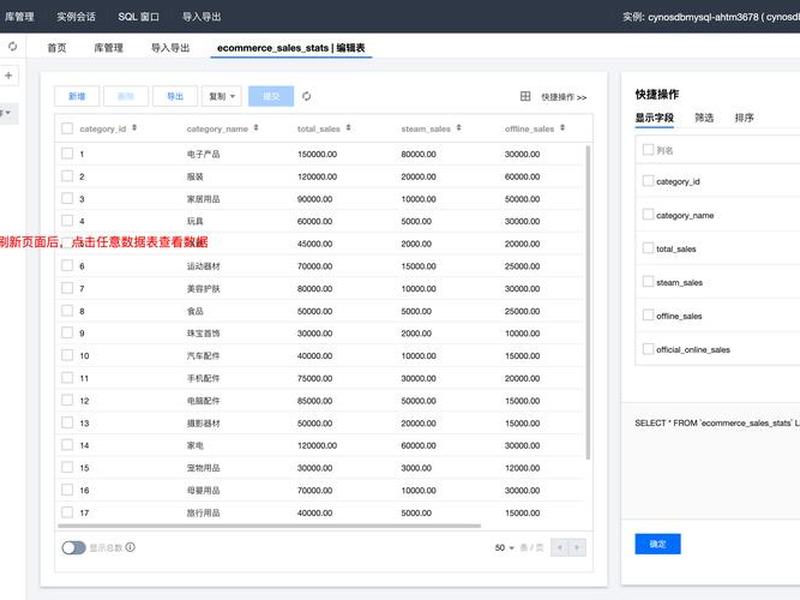Image resolution: width=800 pixels, height=600 pixels.
Task: Expand 快捷操作 >> panel link
Action: pos(564,97)
